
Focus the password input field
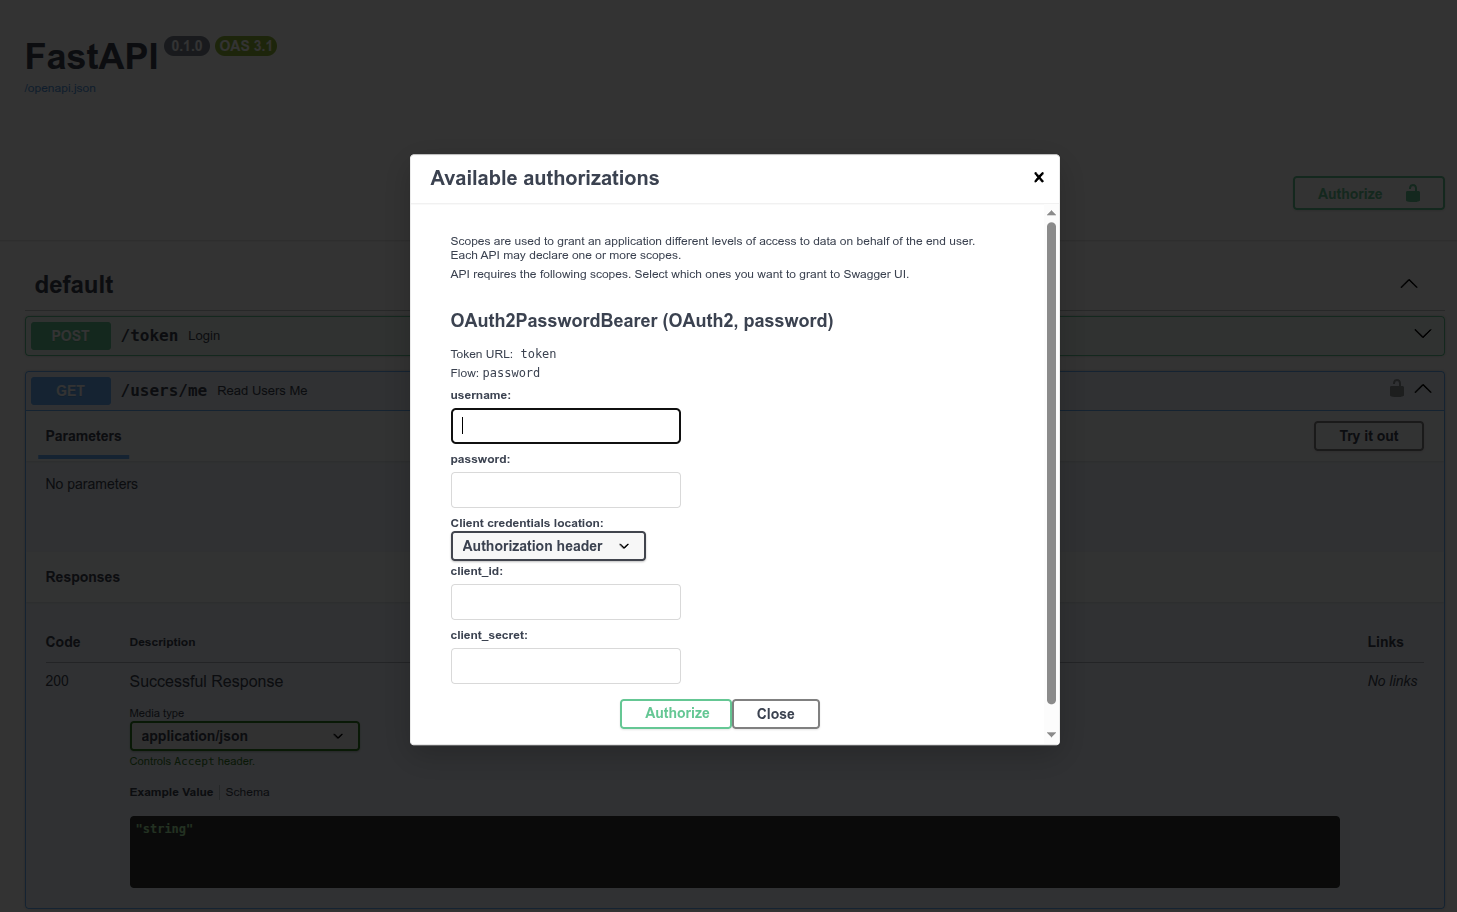[x=565, y=490]
